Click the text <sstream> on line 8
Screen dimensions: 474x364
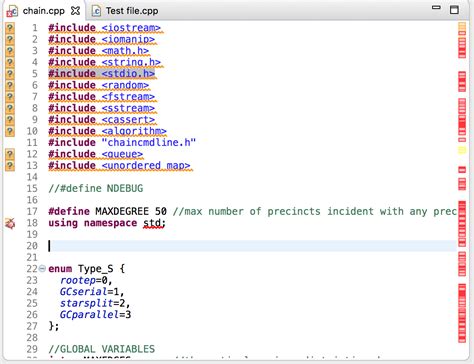coord(128,108)
